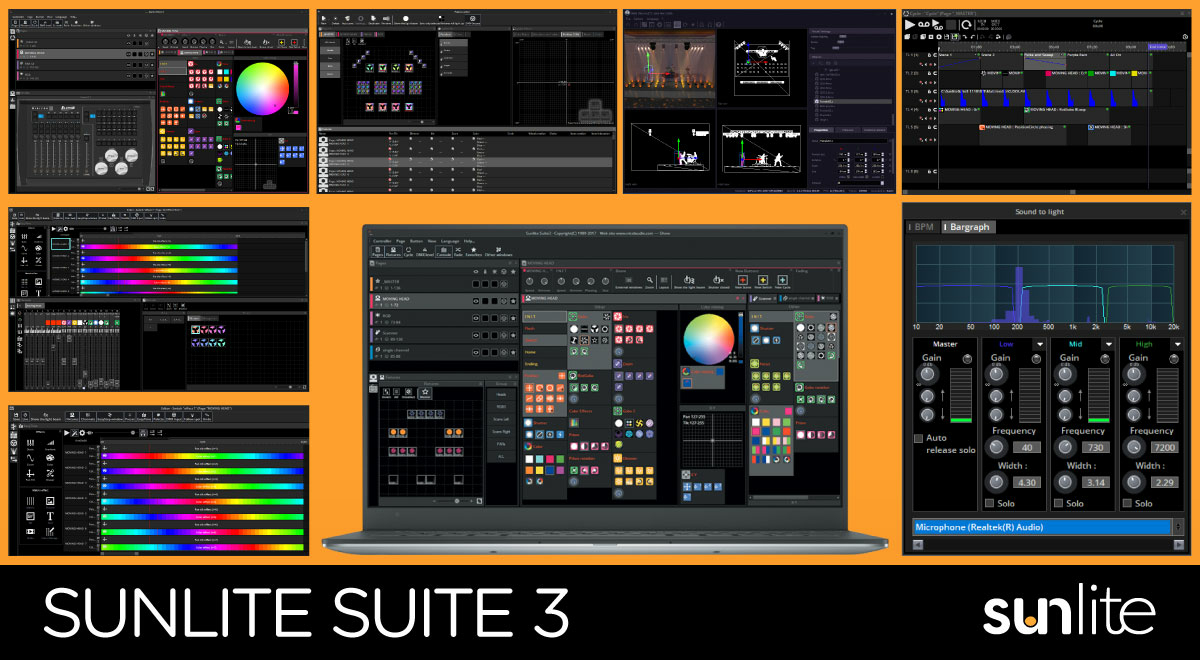Check the Solo box under Low band

pos(990,503)
